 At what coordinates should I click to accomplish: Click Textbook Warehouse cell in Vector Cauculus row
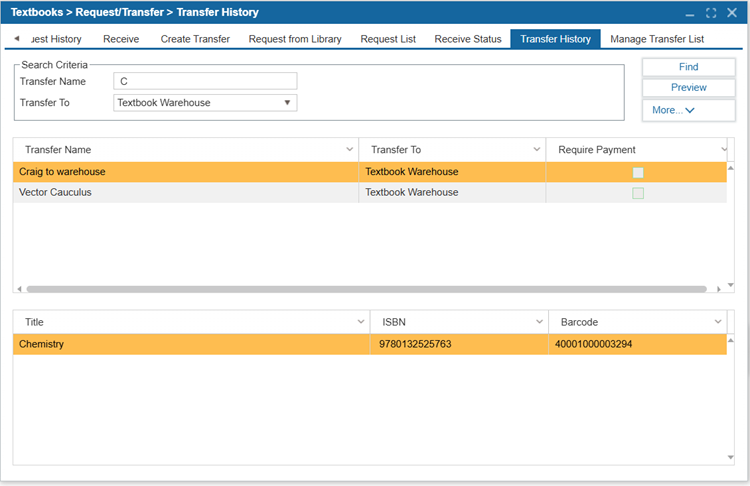[452, 192]
